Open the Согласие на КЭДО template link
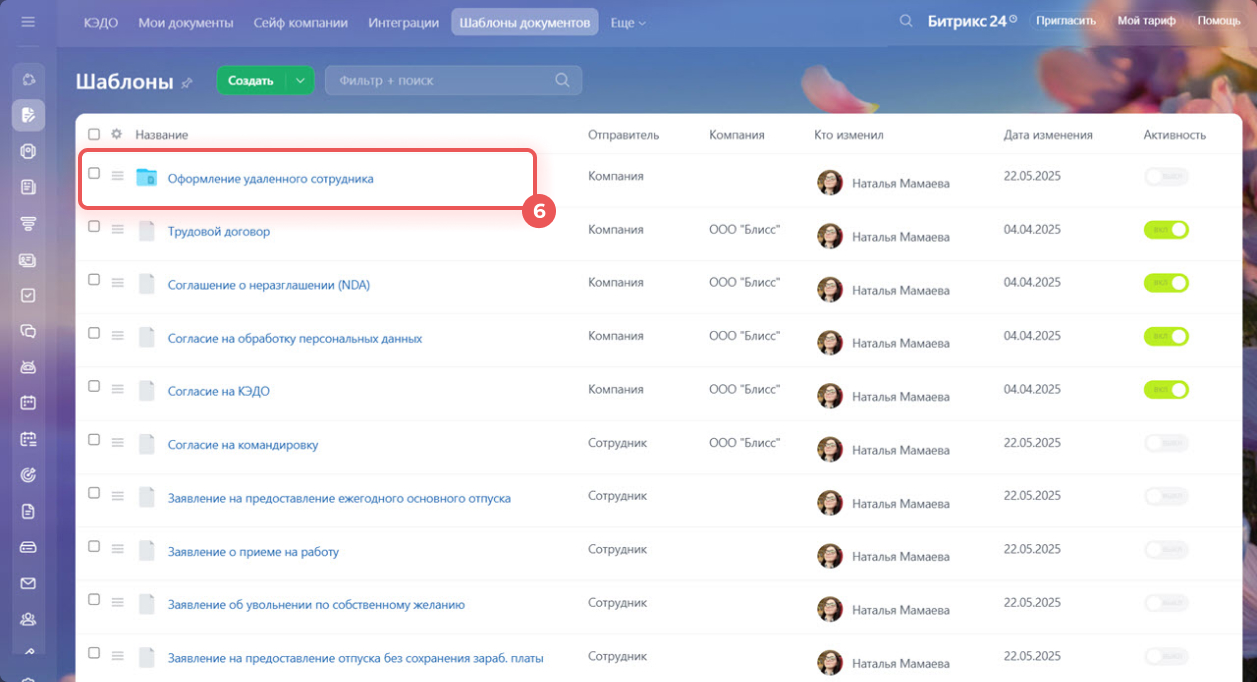This screenshot has height=682, width=1257. 218,391
